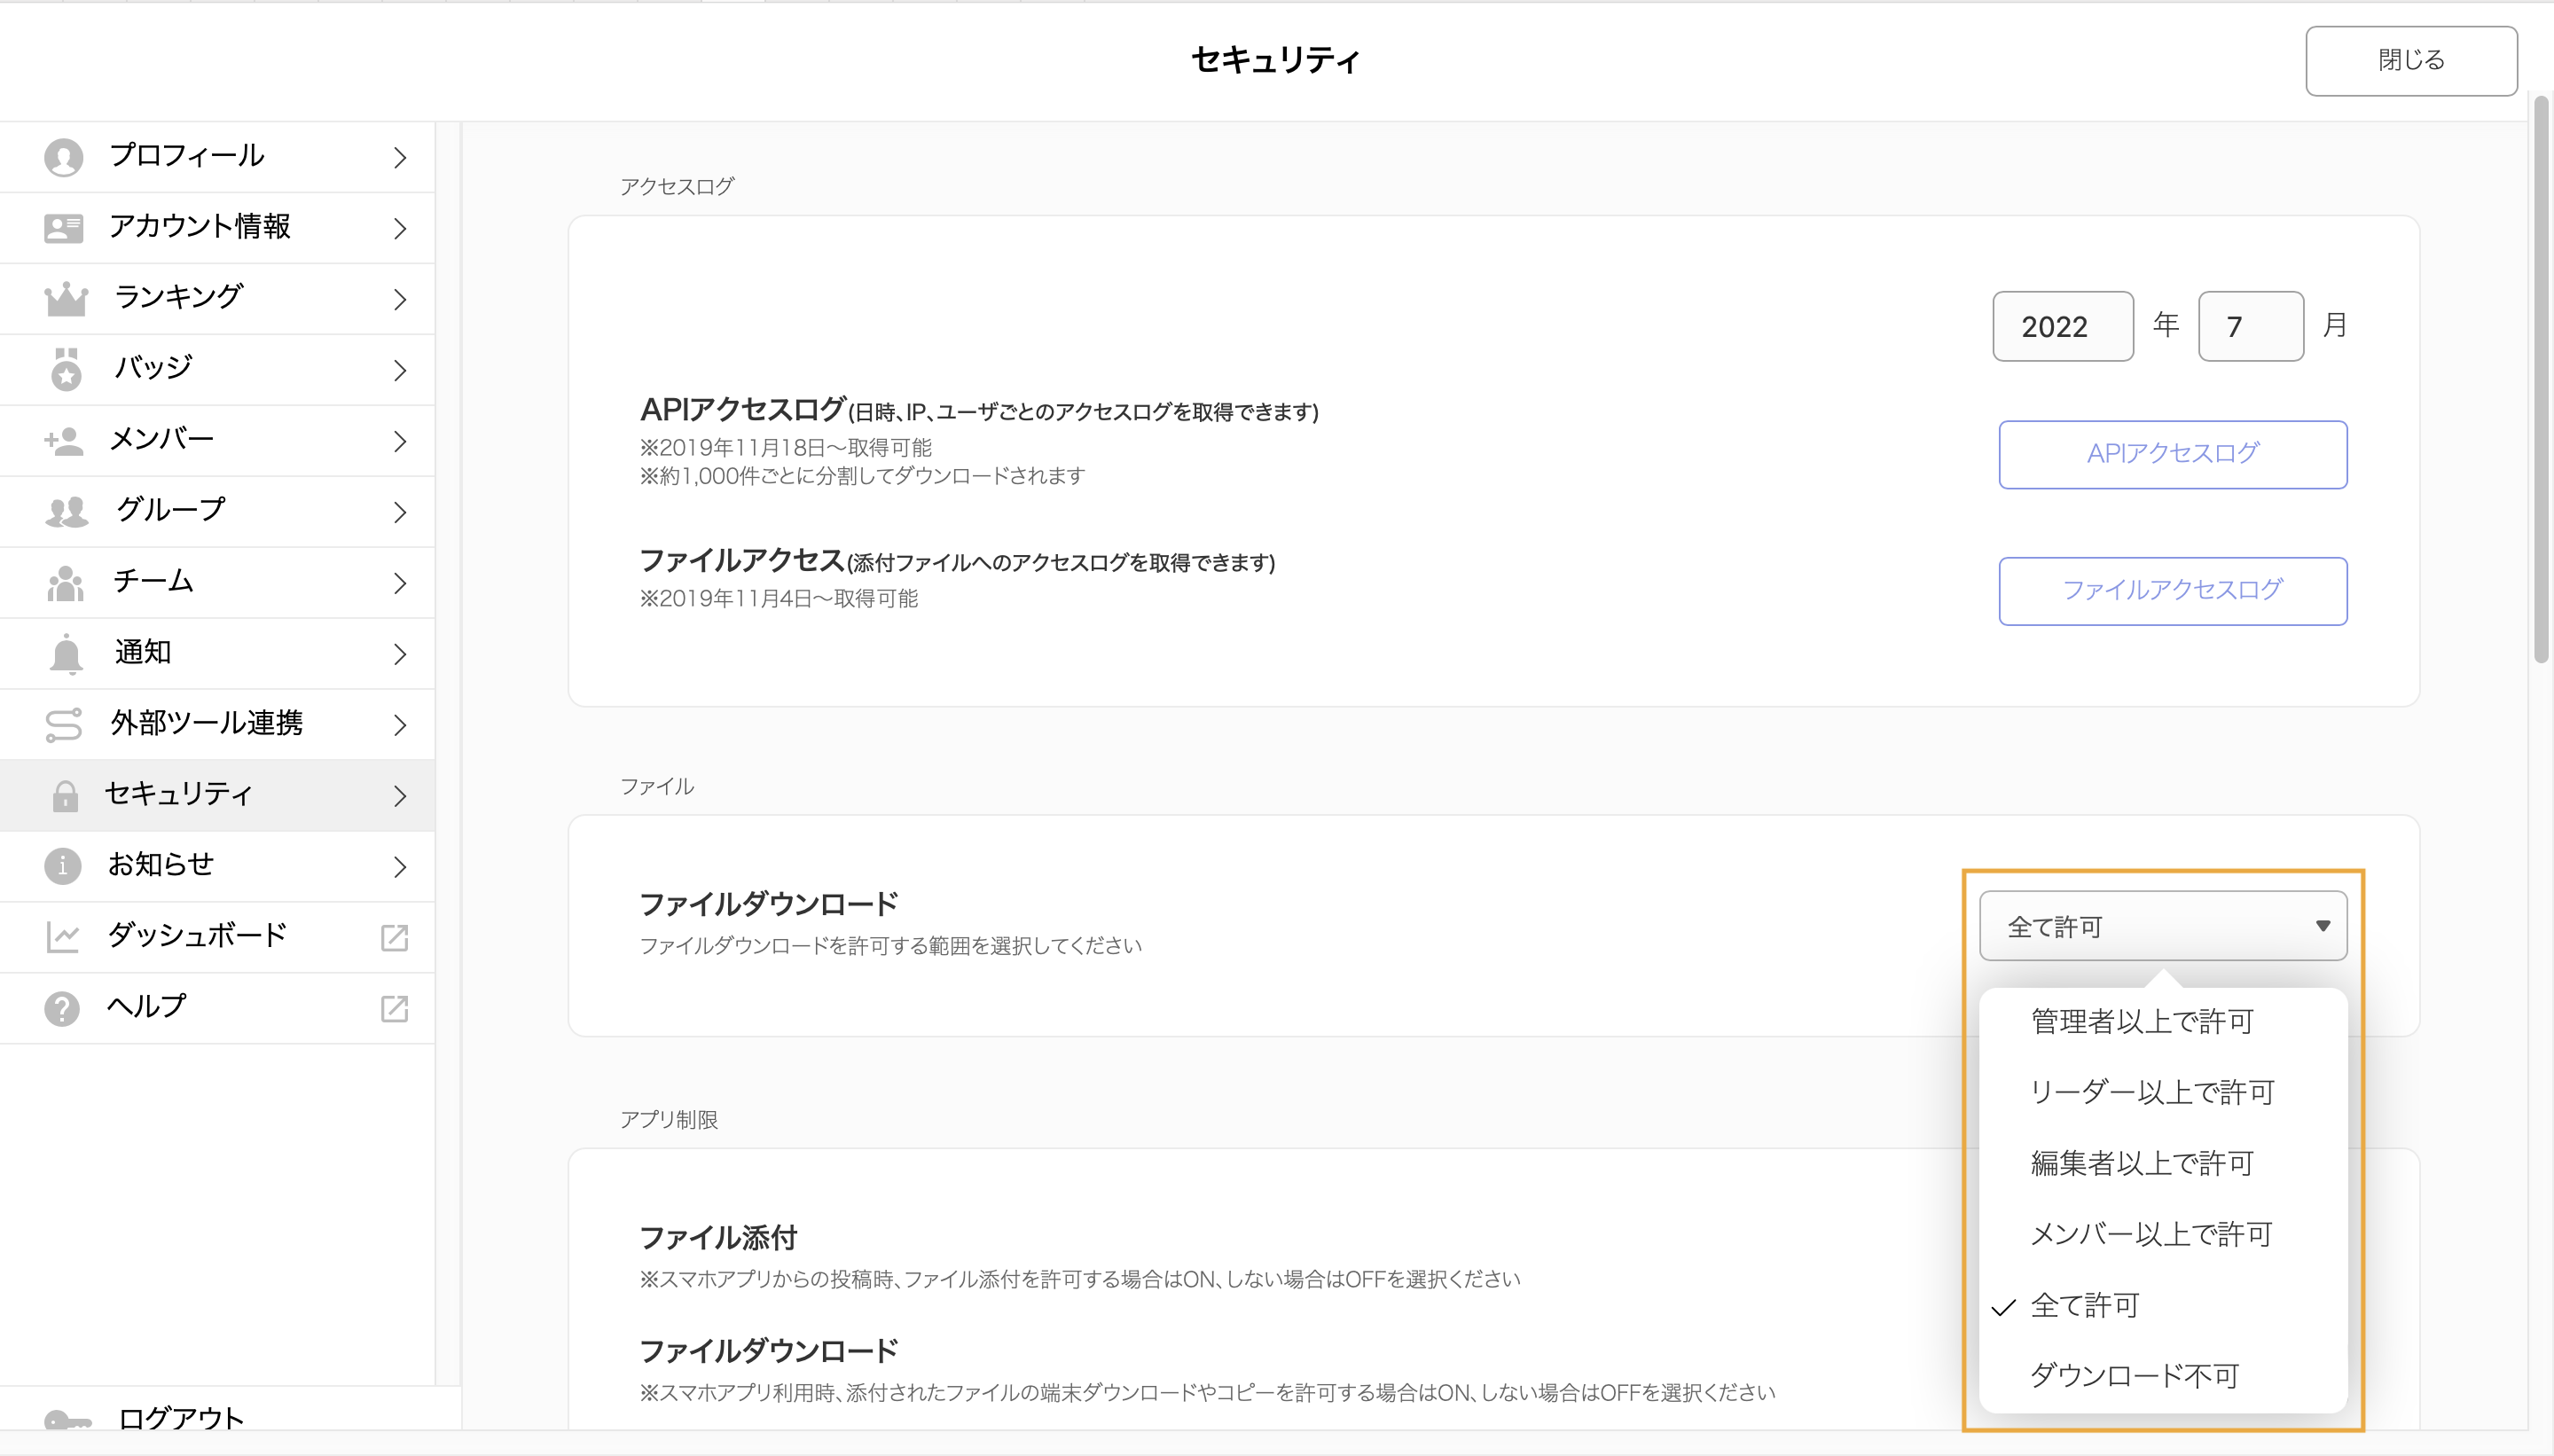This screenshot has width=2554, height=1456.
Task: Click the external link icon beside ヘルプ
Action: pyautogui.click(x=394, y=1008)
